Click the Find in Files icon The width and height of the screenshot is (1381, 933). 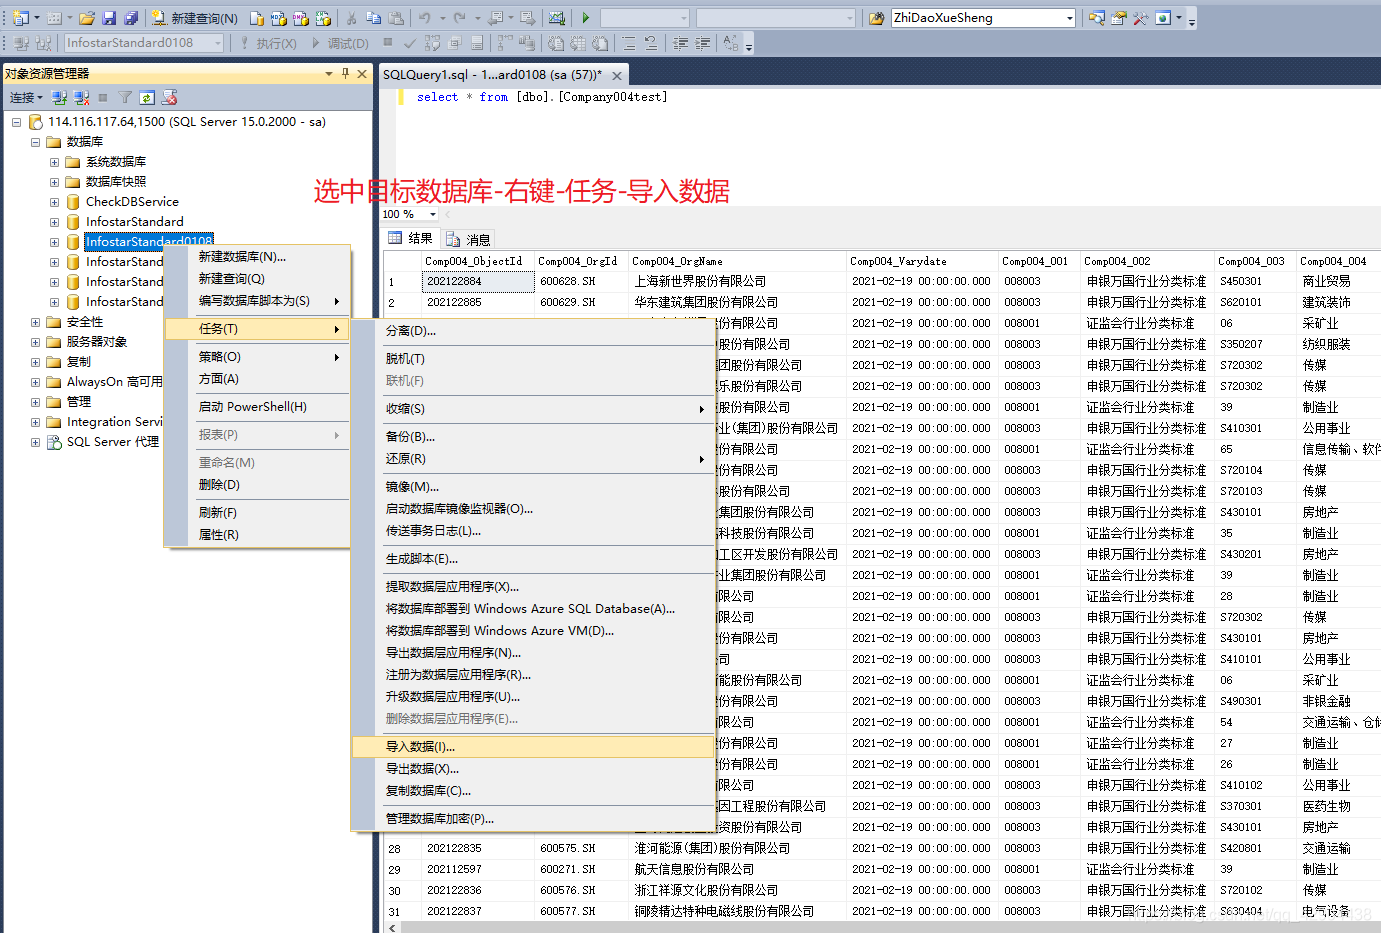[x=876, y=18]
